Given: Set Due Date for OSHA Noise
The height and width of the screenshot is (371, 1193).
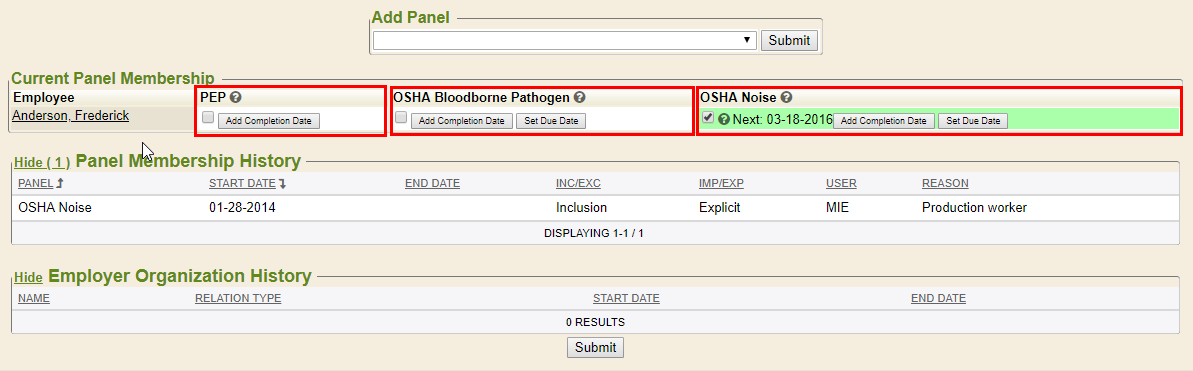Looking at the screenshot, I should pos(972,121).
